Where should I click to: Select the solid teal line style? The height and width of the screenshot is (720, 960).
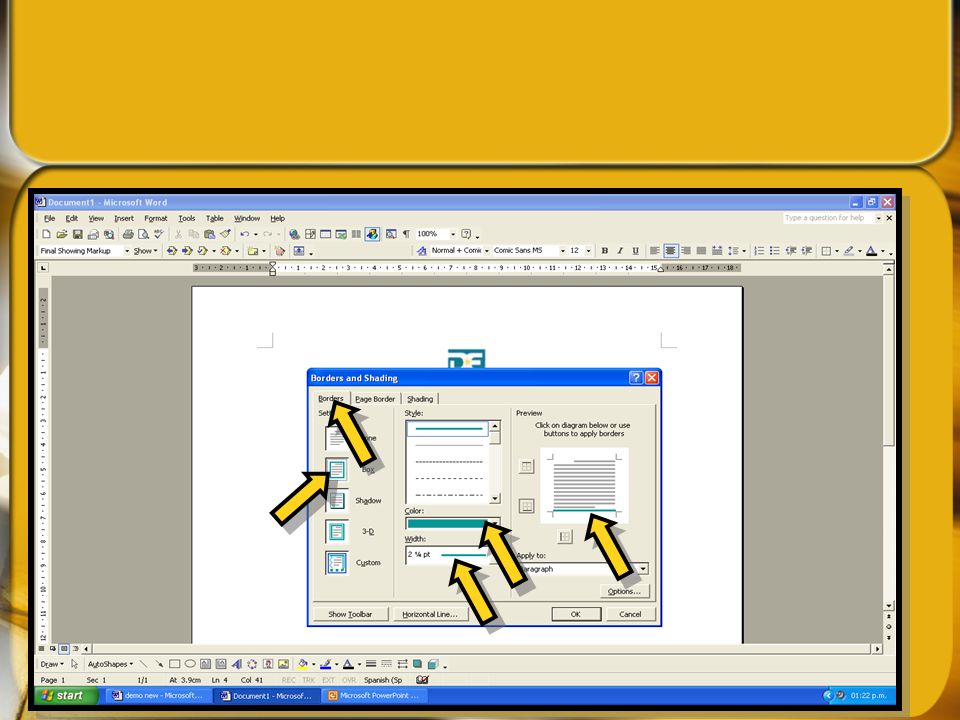tap(448, 429)
